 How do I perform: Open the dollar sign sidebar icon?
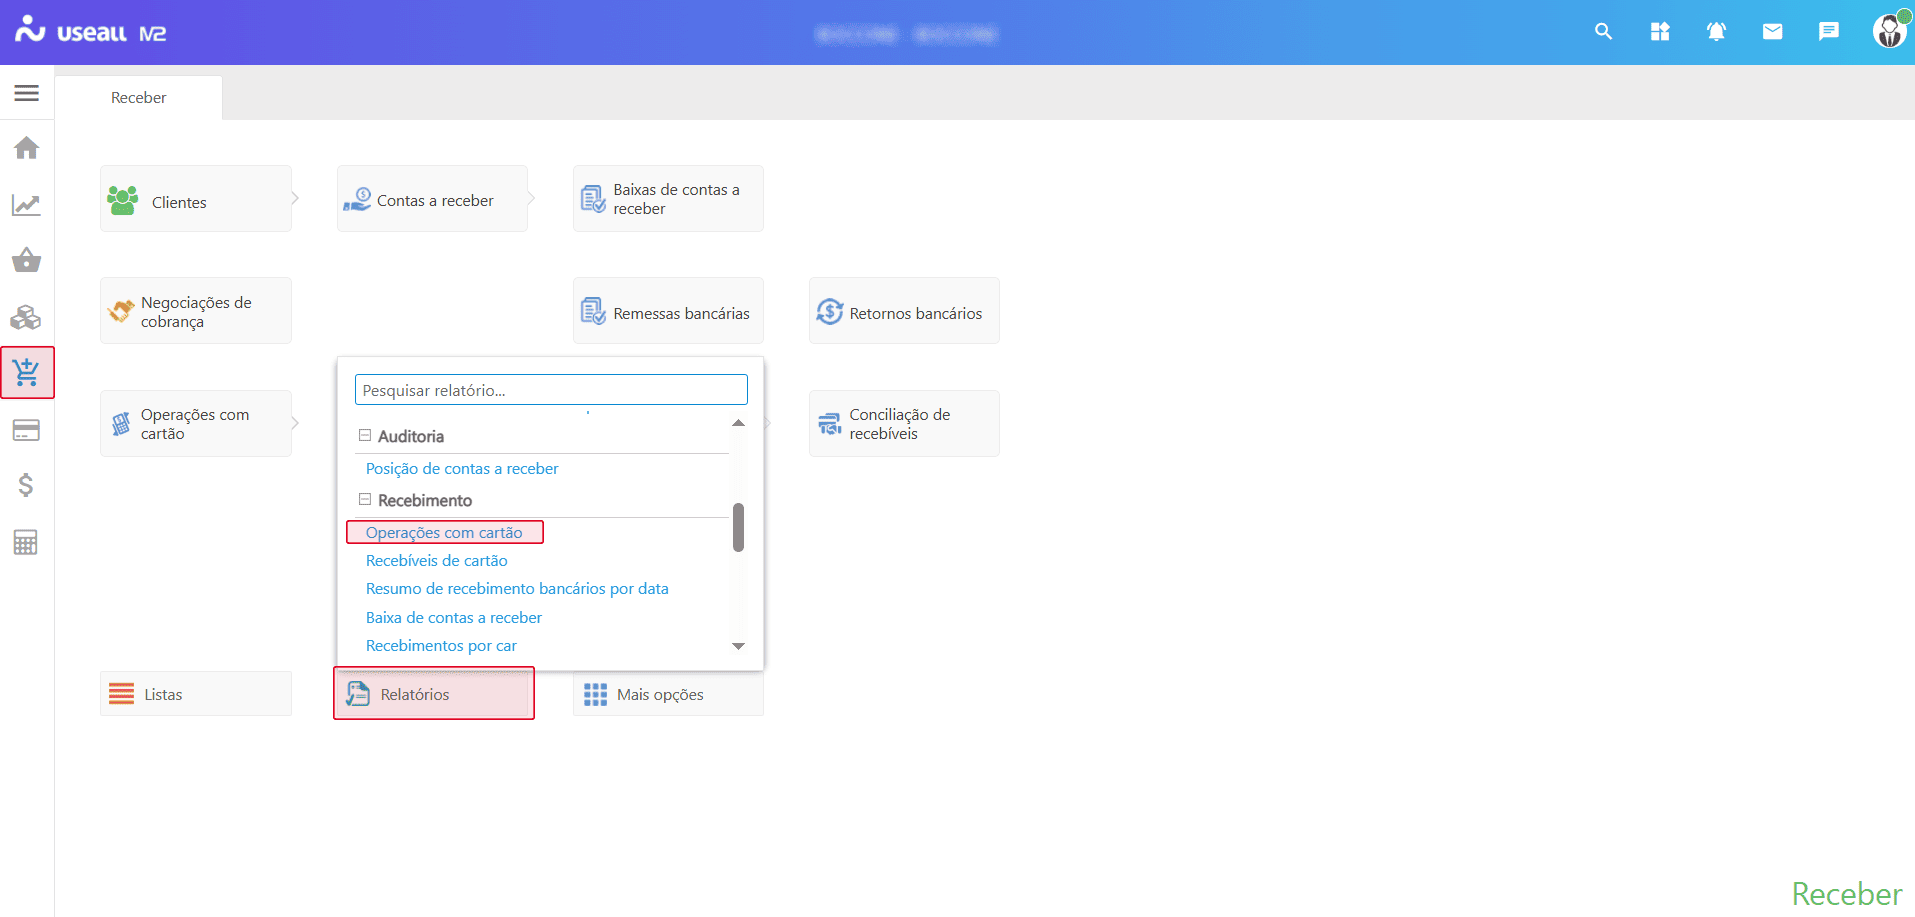27,486
